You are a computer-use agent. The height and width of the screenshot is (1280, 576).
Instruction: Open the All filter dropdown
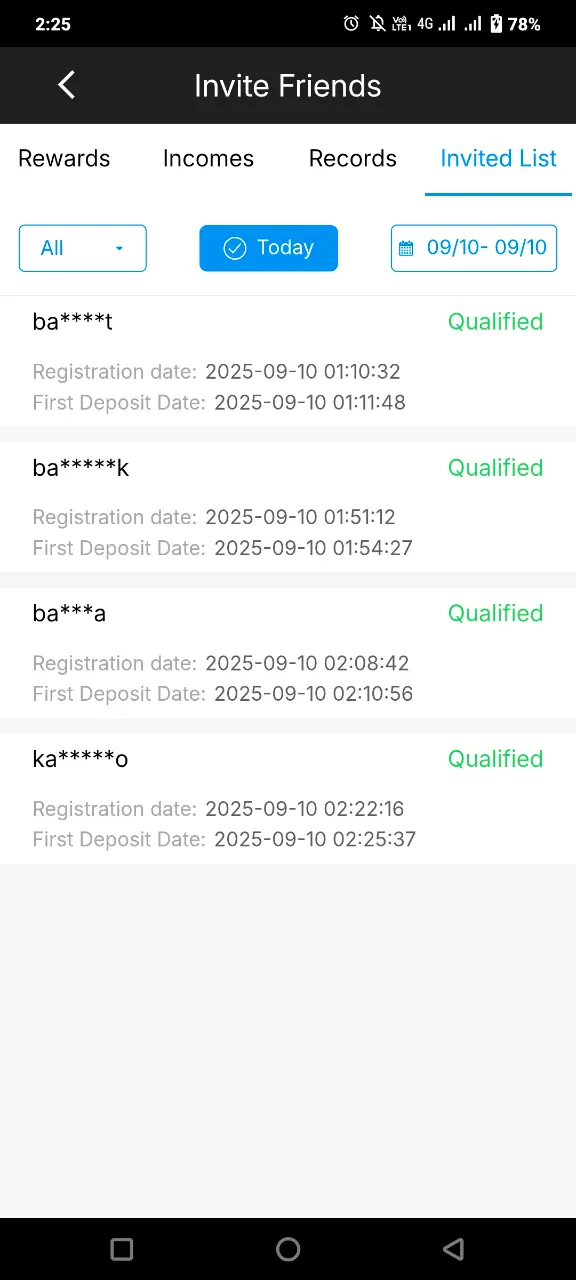[x=83, y=248]
